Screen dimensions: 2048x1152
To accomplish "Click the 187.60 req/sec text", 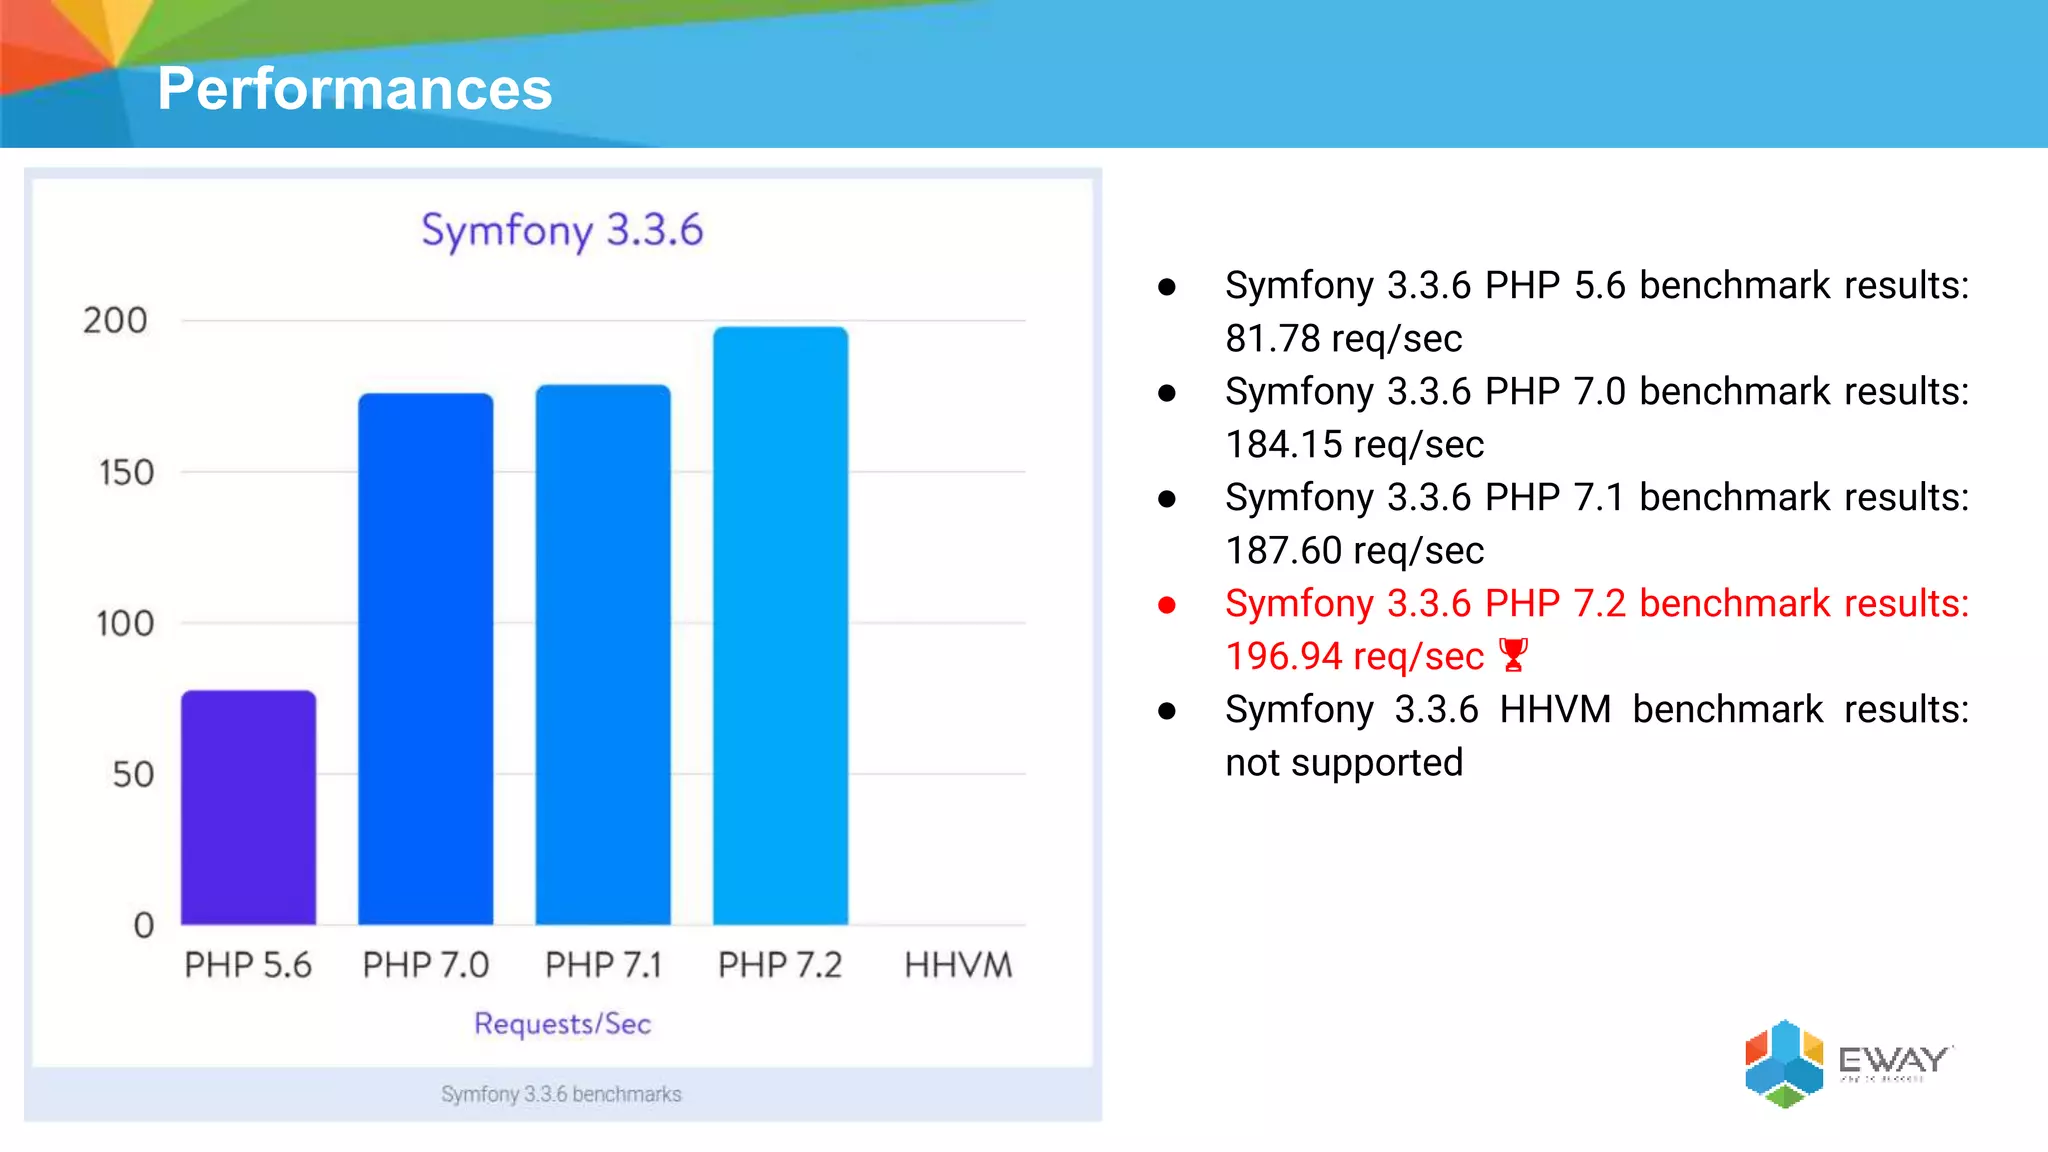I will pyautogui.click(x=1355, y=551).
